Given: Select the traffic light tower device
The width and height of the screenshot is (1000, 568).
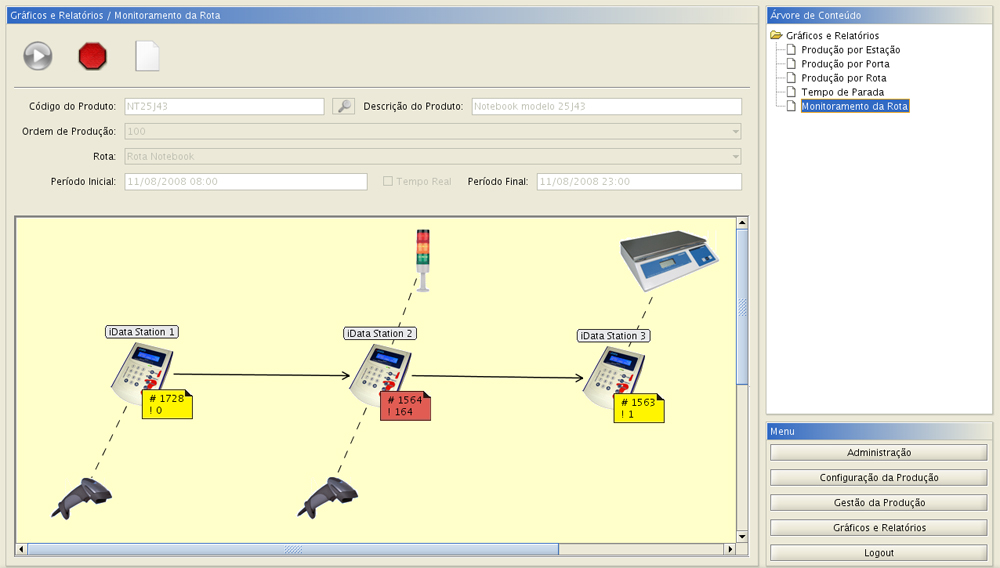Looking at the screenshot, I should pos(423,260).
